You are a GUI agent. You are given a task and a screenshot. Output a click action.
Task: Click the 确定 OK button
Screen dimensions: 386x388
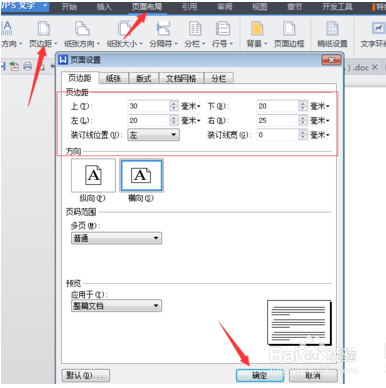click(260, 375)
